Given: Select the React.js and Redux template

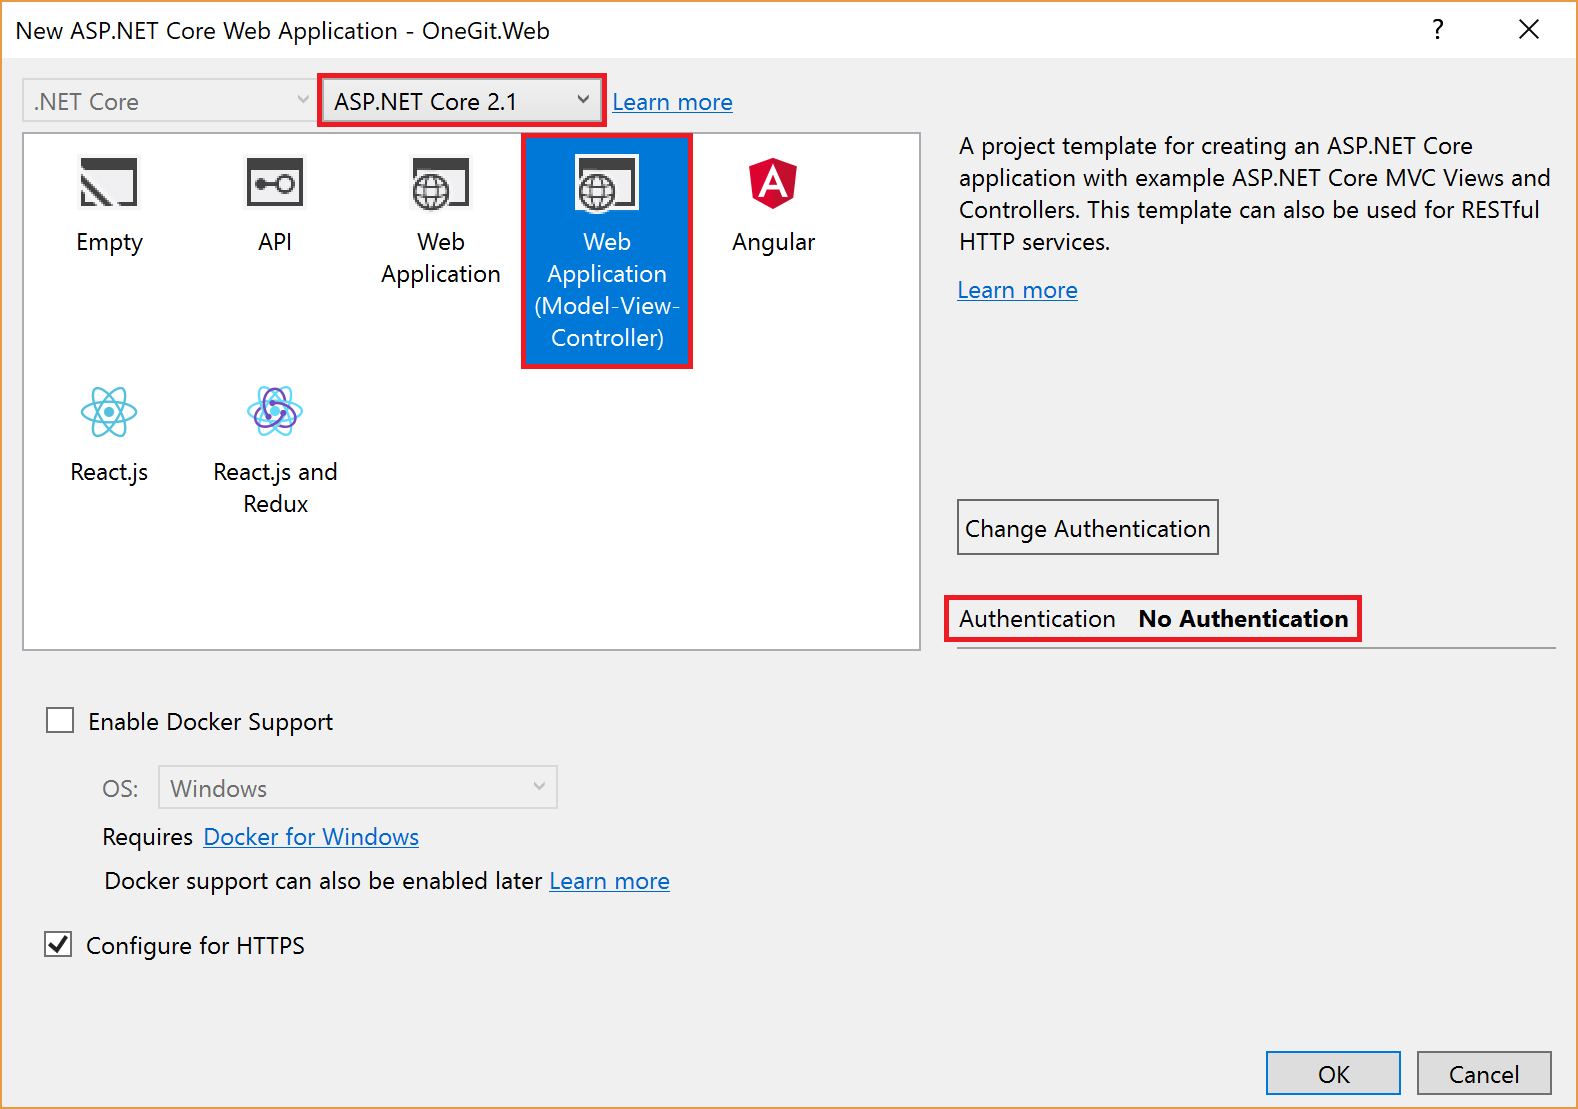Looking at the screenshot, I should (x=275, y=412).
